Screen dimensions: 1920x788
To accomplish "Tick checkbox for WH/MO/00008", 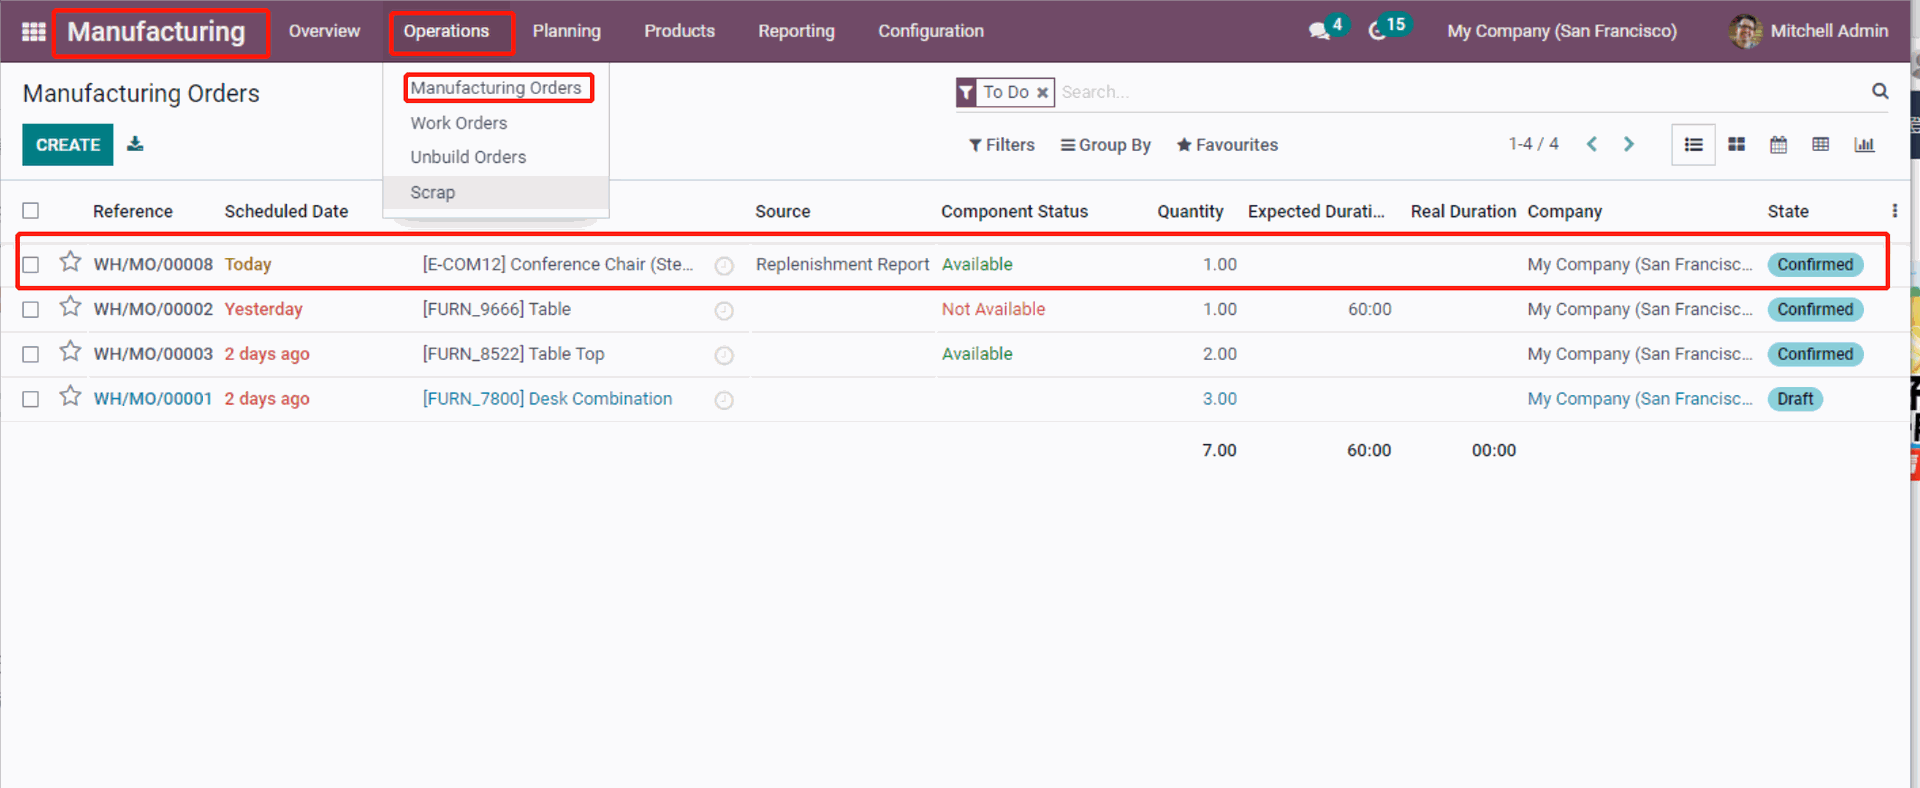I will tap(31, 265).
